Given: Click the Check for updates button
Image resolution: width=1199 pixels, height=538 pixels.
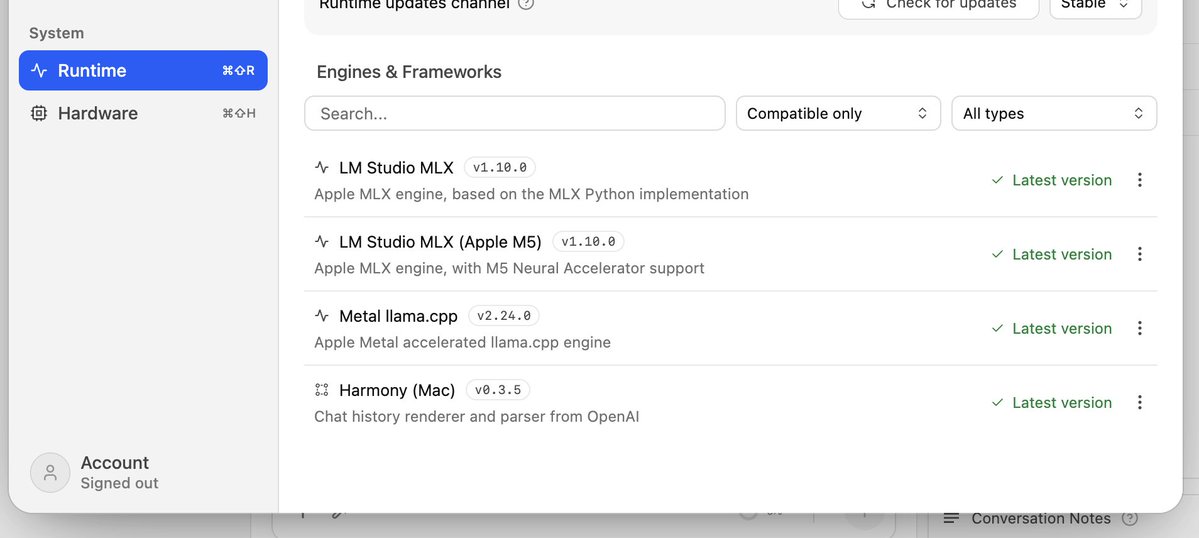Looking at the screenshot, I should [939, 6].
